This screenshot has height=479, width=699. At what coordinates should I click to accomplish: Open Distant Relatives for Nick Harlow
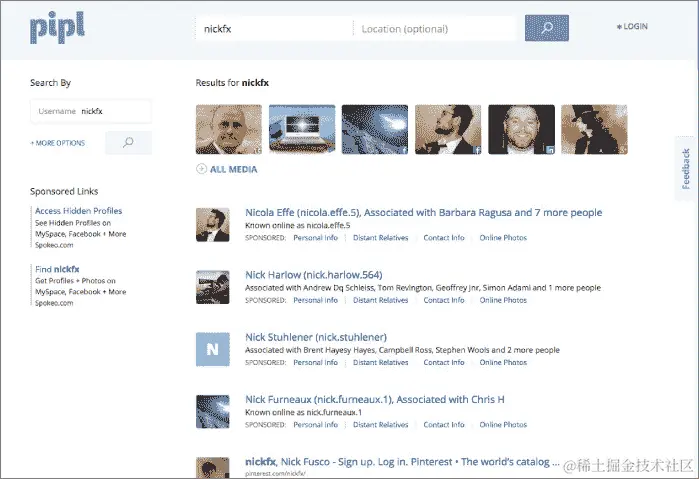tap(381, 301)
